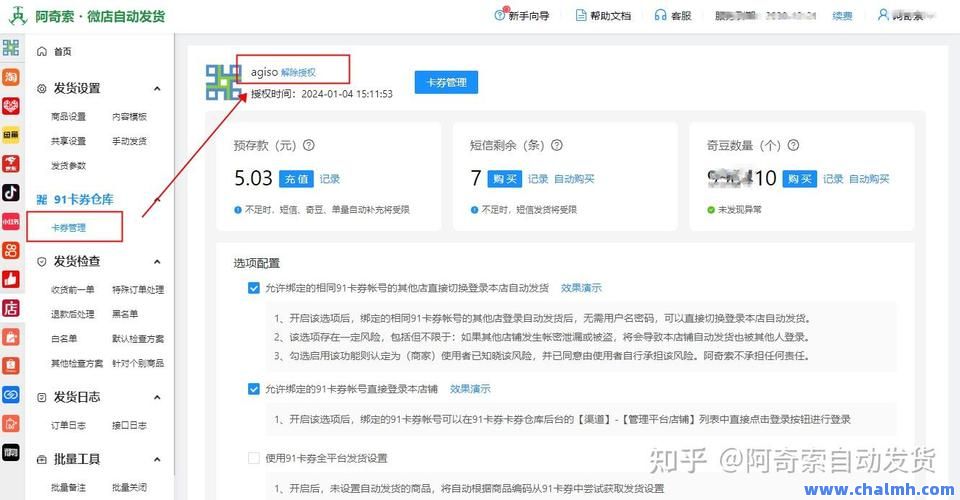Collapse the 发货检查 section arrow
The width and height of the screenshot is (960, 500).
(x=157, y=261)
